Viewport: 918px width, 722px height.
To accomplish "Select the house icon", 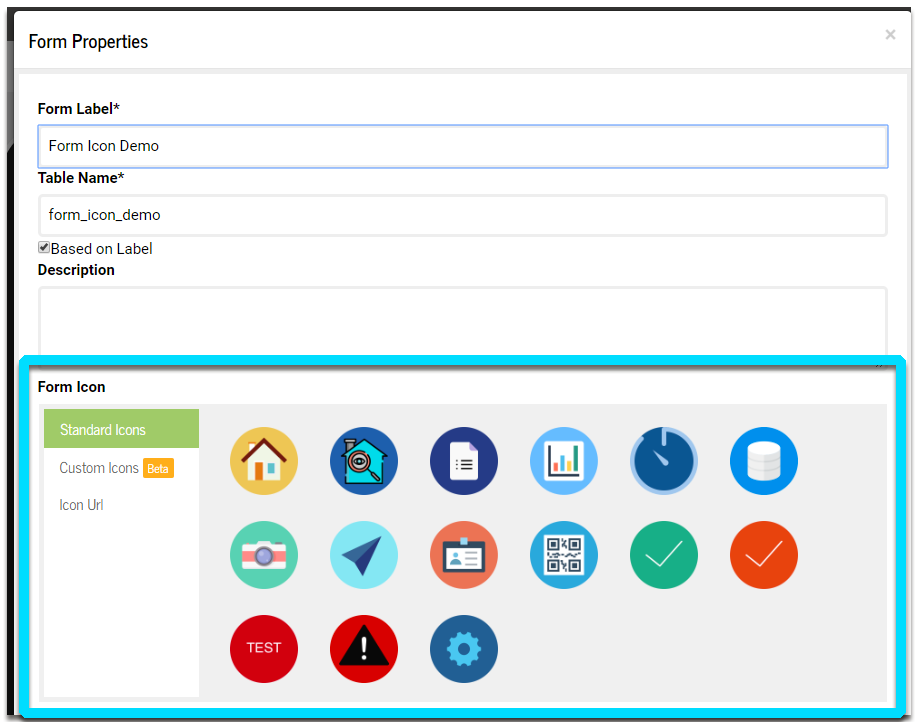I will [264, 461].
